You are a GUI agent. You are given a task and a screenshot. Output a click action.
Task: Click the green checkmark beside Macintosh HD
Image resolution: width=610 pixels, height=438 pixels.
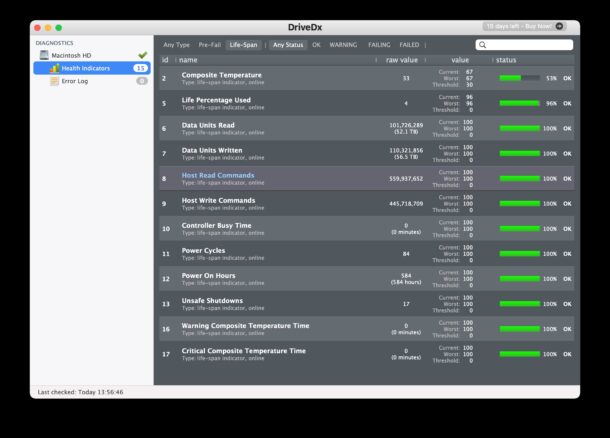pyautogui.click(x=143, y=55)
